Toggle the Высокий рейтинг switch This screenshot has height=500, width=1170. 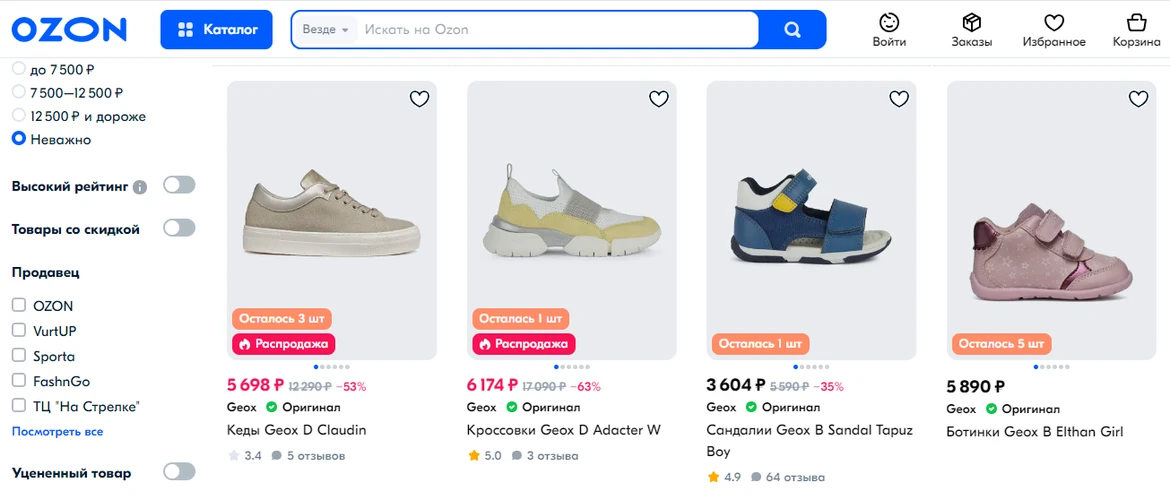click(x=179, y=185)
